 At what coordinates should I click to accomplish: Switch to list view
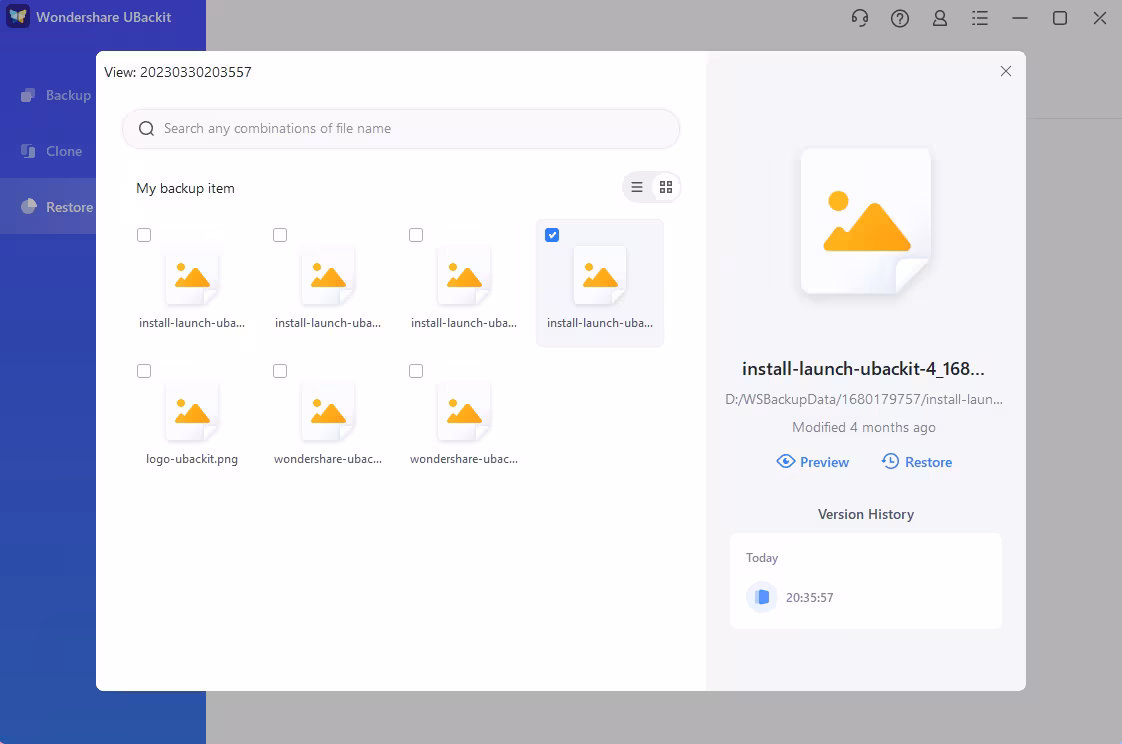[637, 187]
